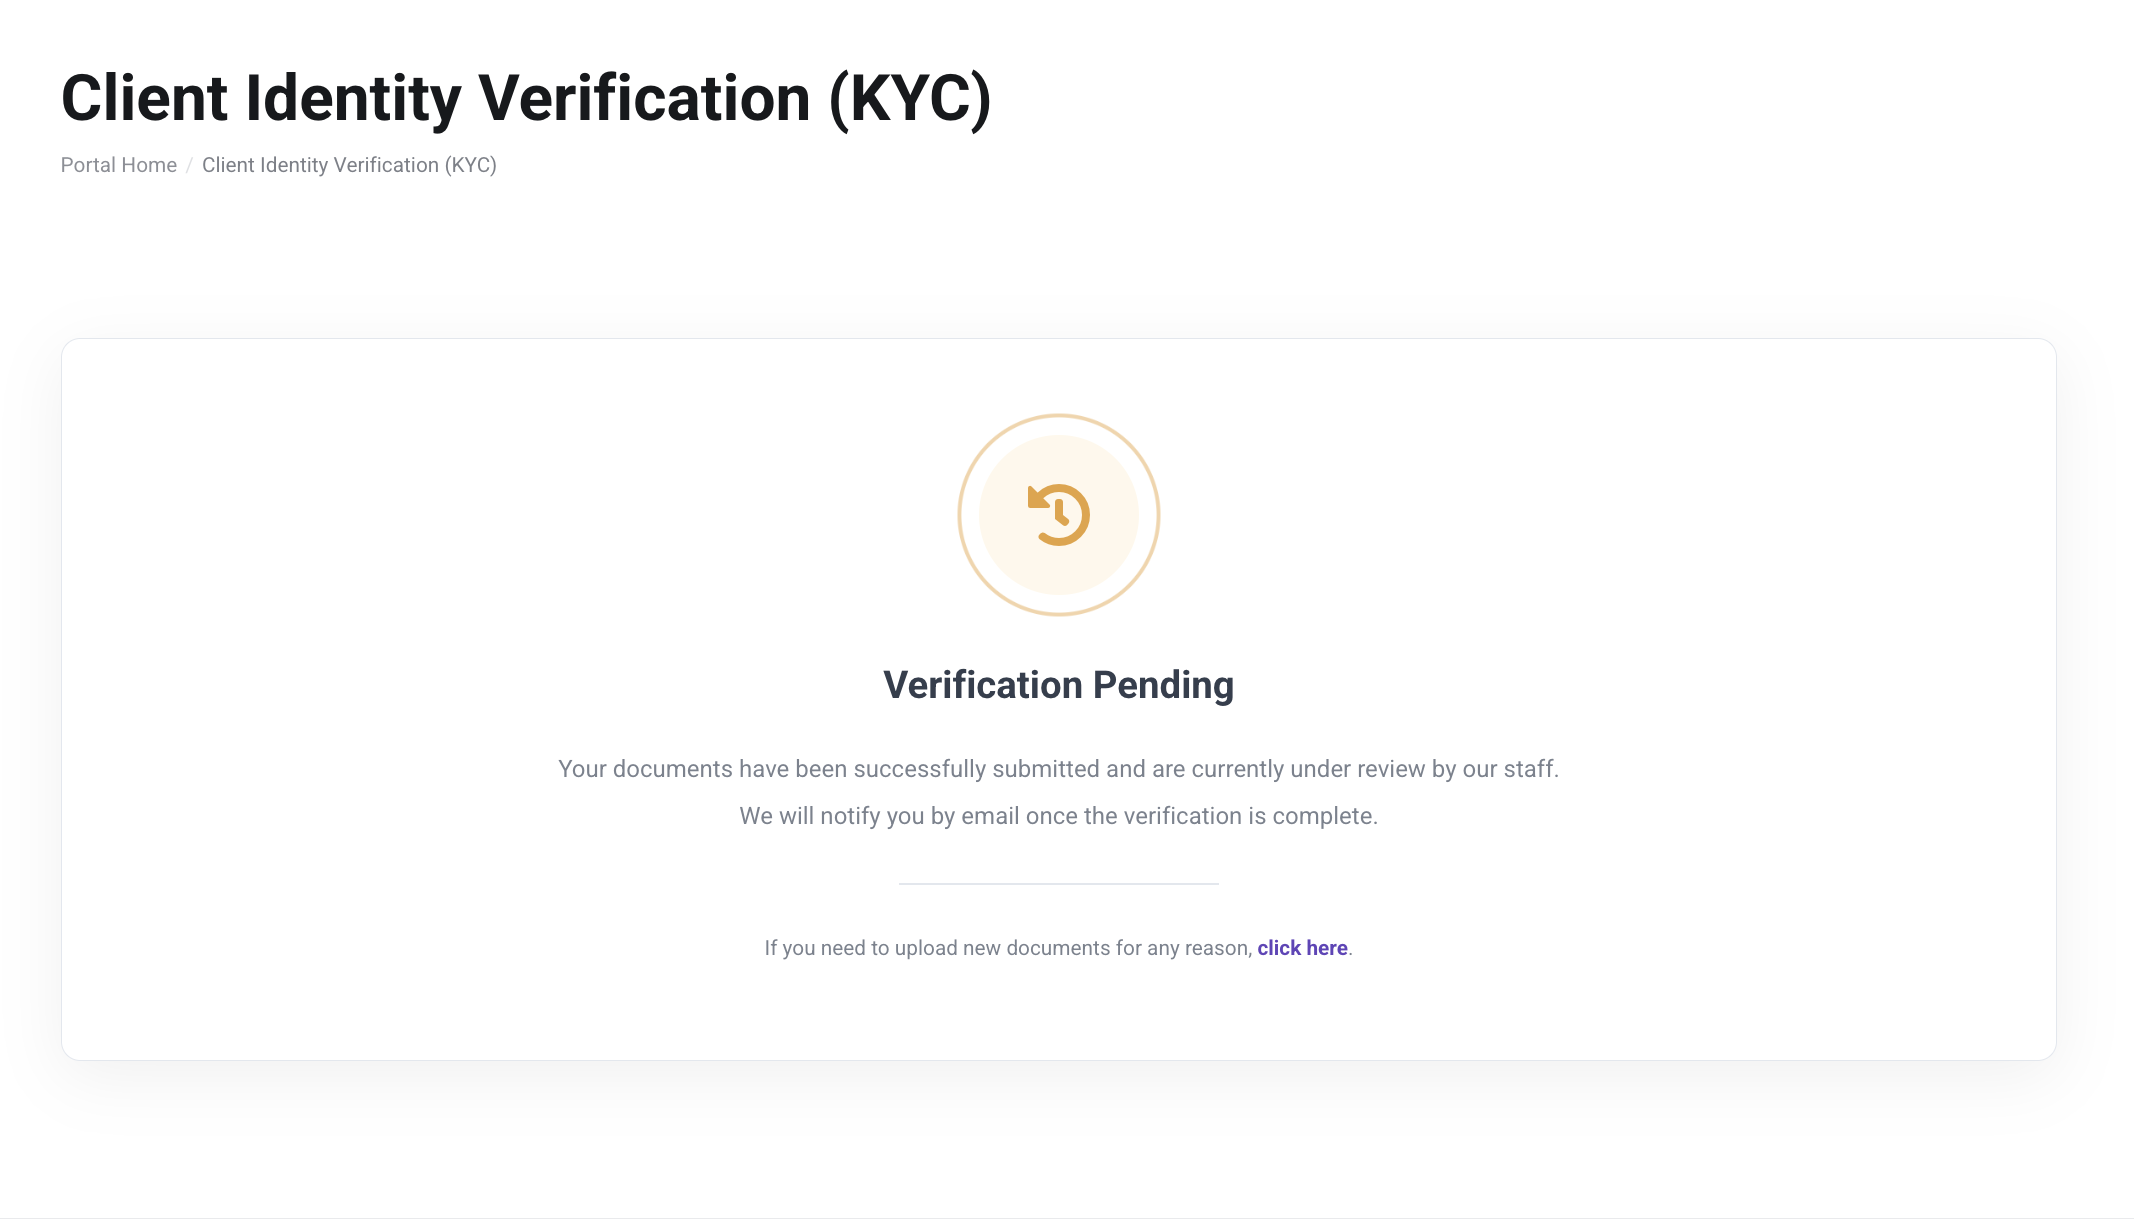
Task: Click the word "Client" in the page title
Action: click(x=145, y=98)
